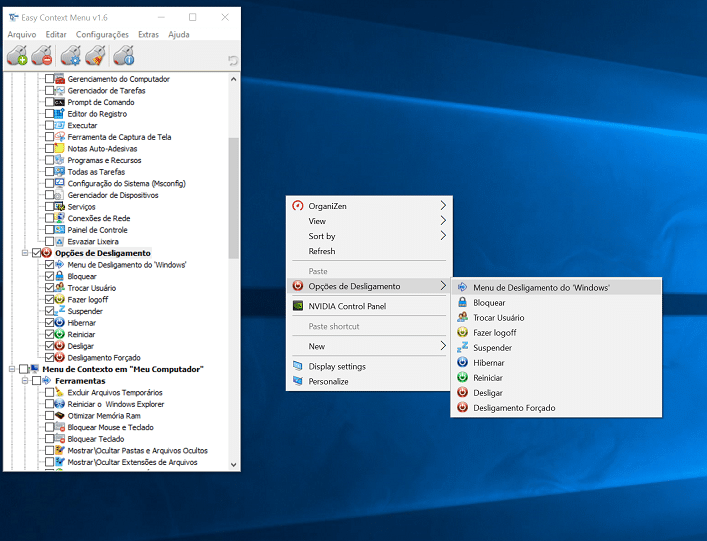Screen dimensions: 707x541
Task: Click the Desligamento Forçado icon in submenu
Action: 462,408
